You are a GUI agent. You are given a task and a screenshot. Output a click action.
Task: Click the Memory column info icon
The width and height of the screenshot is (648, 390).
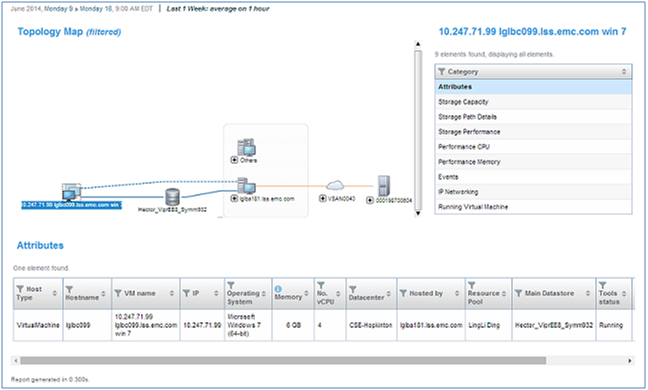278,289
